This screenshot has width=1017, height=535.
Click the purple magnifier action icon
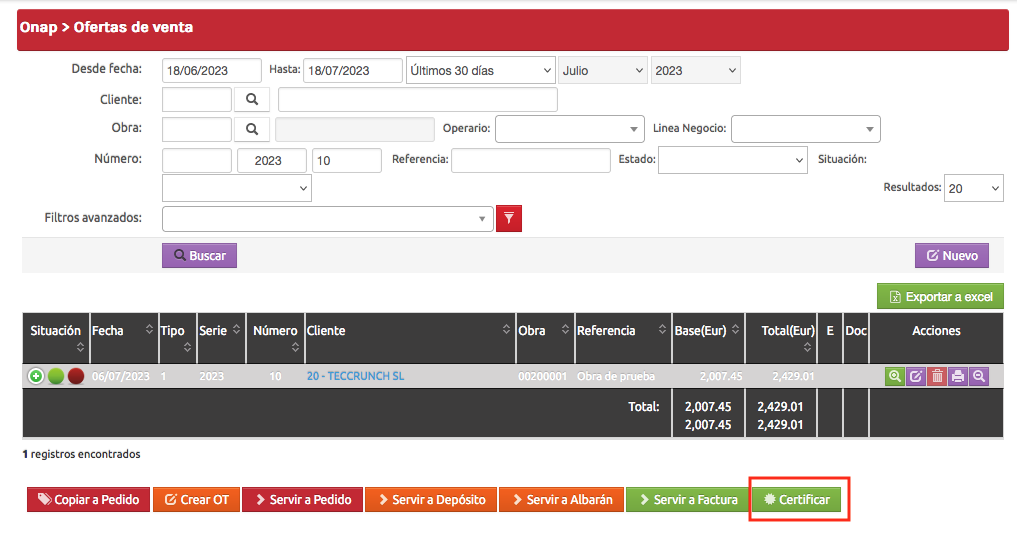pos(979,376)
